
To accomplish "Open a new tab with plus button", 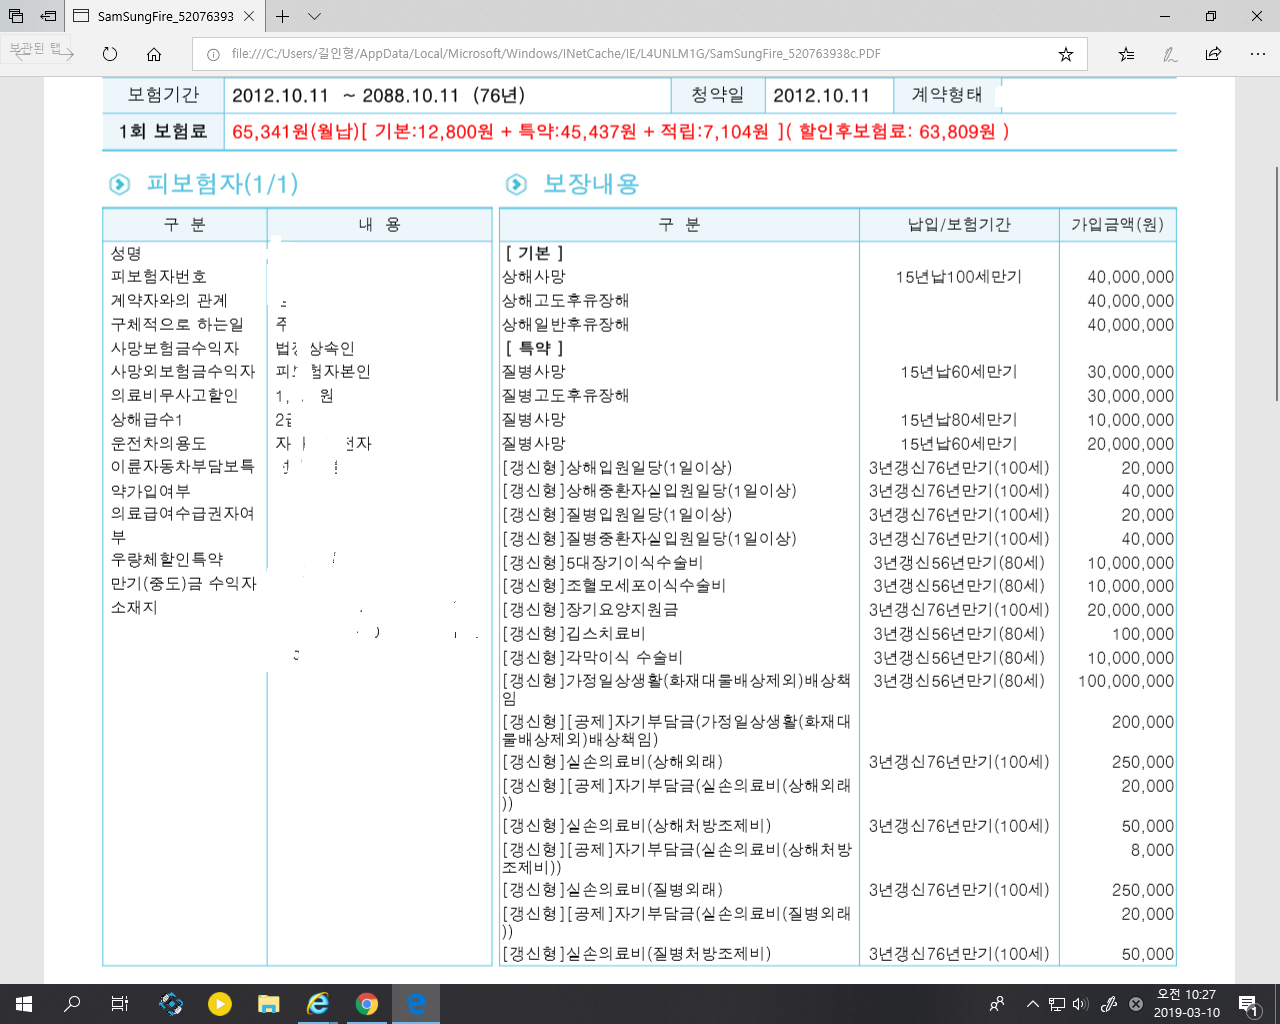I will [x=283, y=16].
